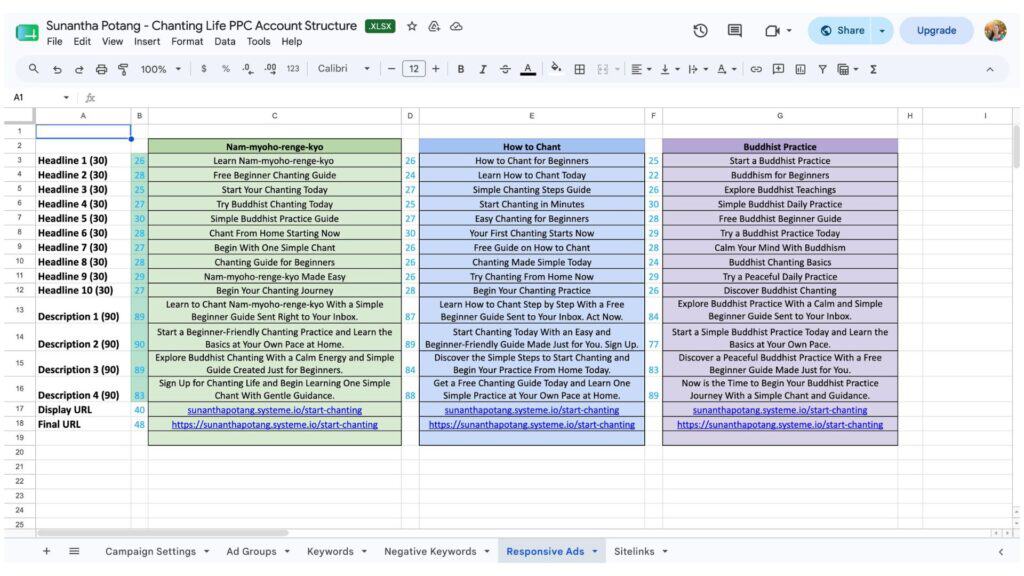1024x576 pixels.
Task: Insert a link
Action: pos(756,69)
